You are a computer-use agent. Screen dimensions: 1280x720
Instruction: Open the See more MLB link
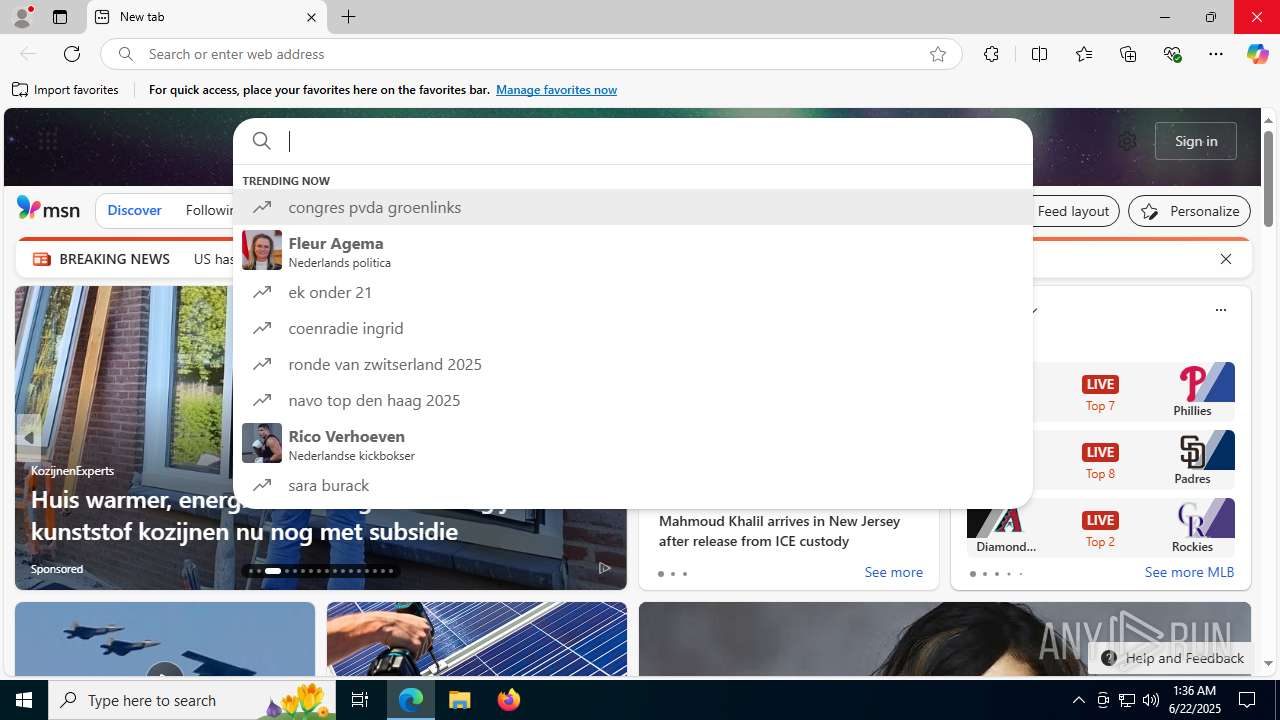(1189, 572)
